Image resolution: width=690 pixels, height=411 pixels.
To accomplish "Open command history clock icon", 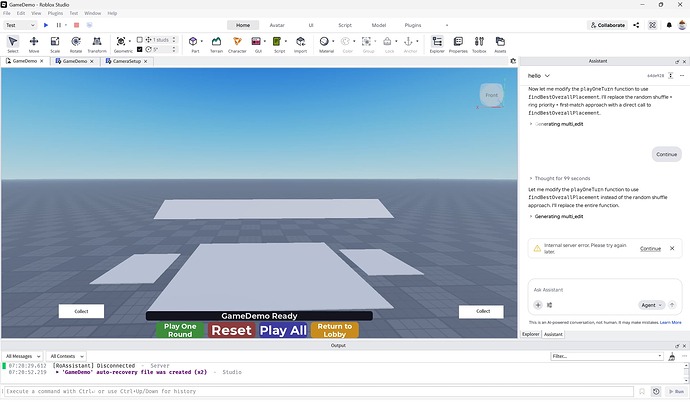I will click(x=656, y=391).
